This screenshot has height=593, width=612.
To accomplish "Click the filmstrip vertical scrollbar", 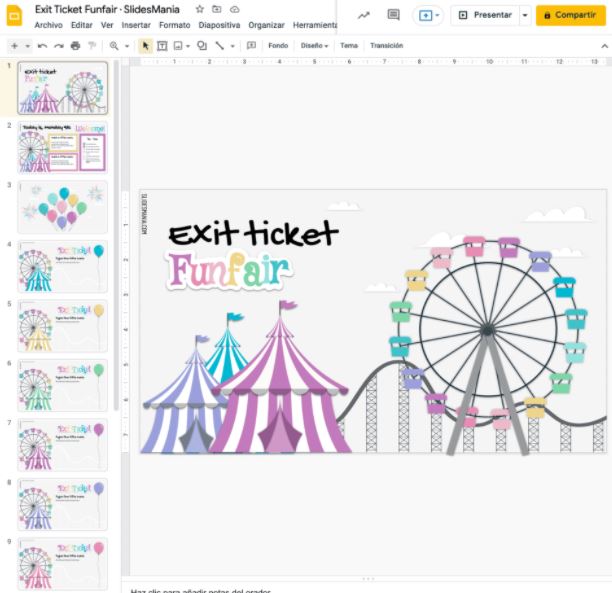I will click(x=116, y=234).
